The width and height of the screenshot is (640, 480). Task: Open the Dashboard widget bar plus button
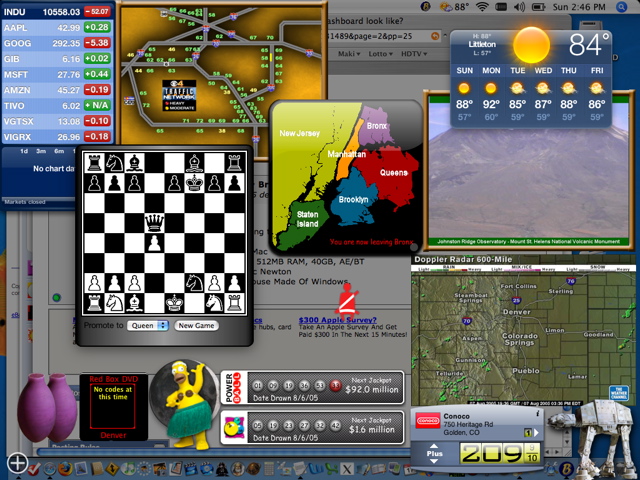17,463
